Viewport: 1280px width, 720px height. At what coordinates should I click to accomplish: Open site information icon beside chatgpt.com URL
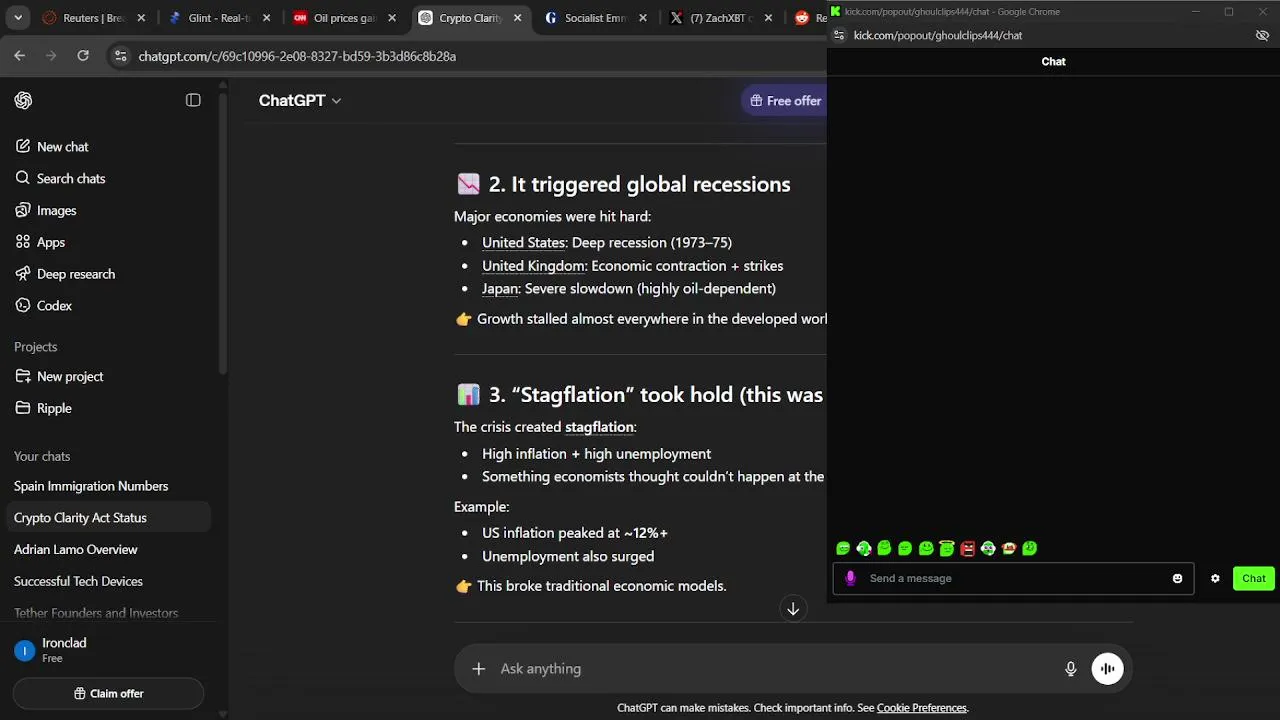pyautogui.click(x=120, y=56)
